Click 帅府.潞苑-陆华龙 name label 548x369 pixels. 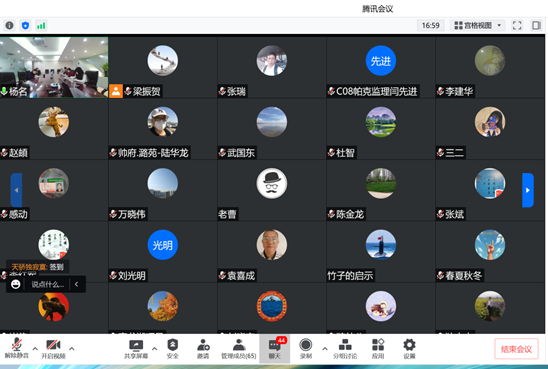(x=153, y=153)
